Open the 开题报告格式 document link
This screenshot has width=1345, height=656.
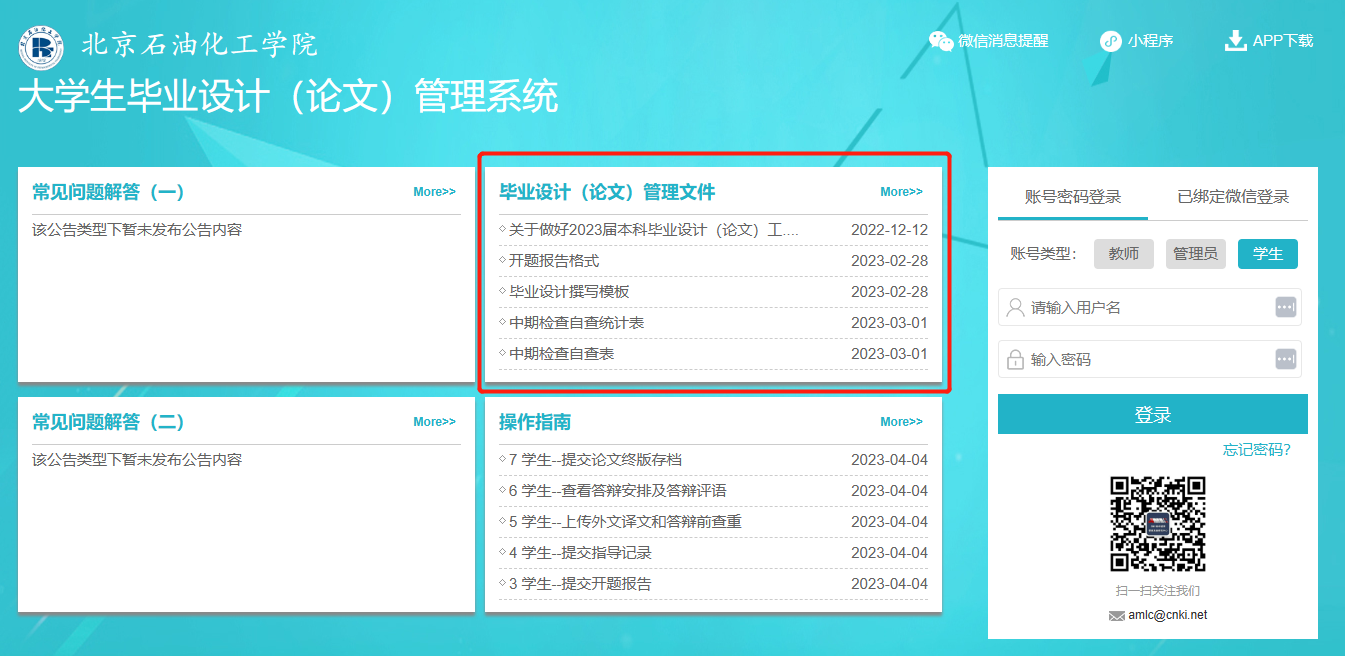(554, 261)
